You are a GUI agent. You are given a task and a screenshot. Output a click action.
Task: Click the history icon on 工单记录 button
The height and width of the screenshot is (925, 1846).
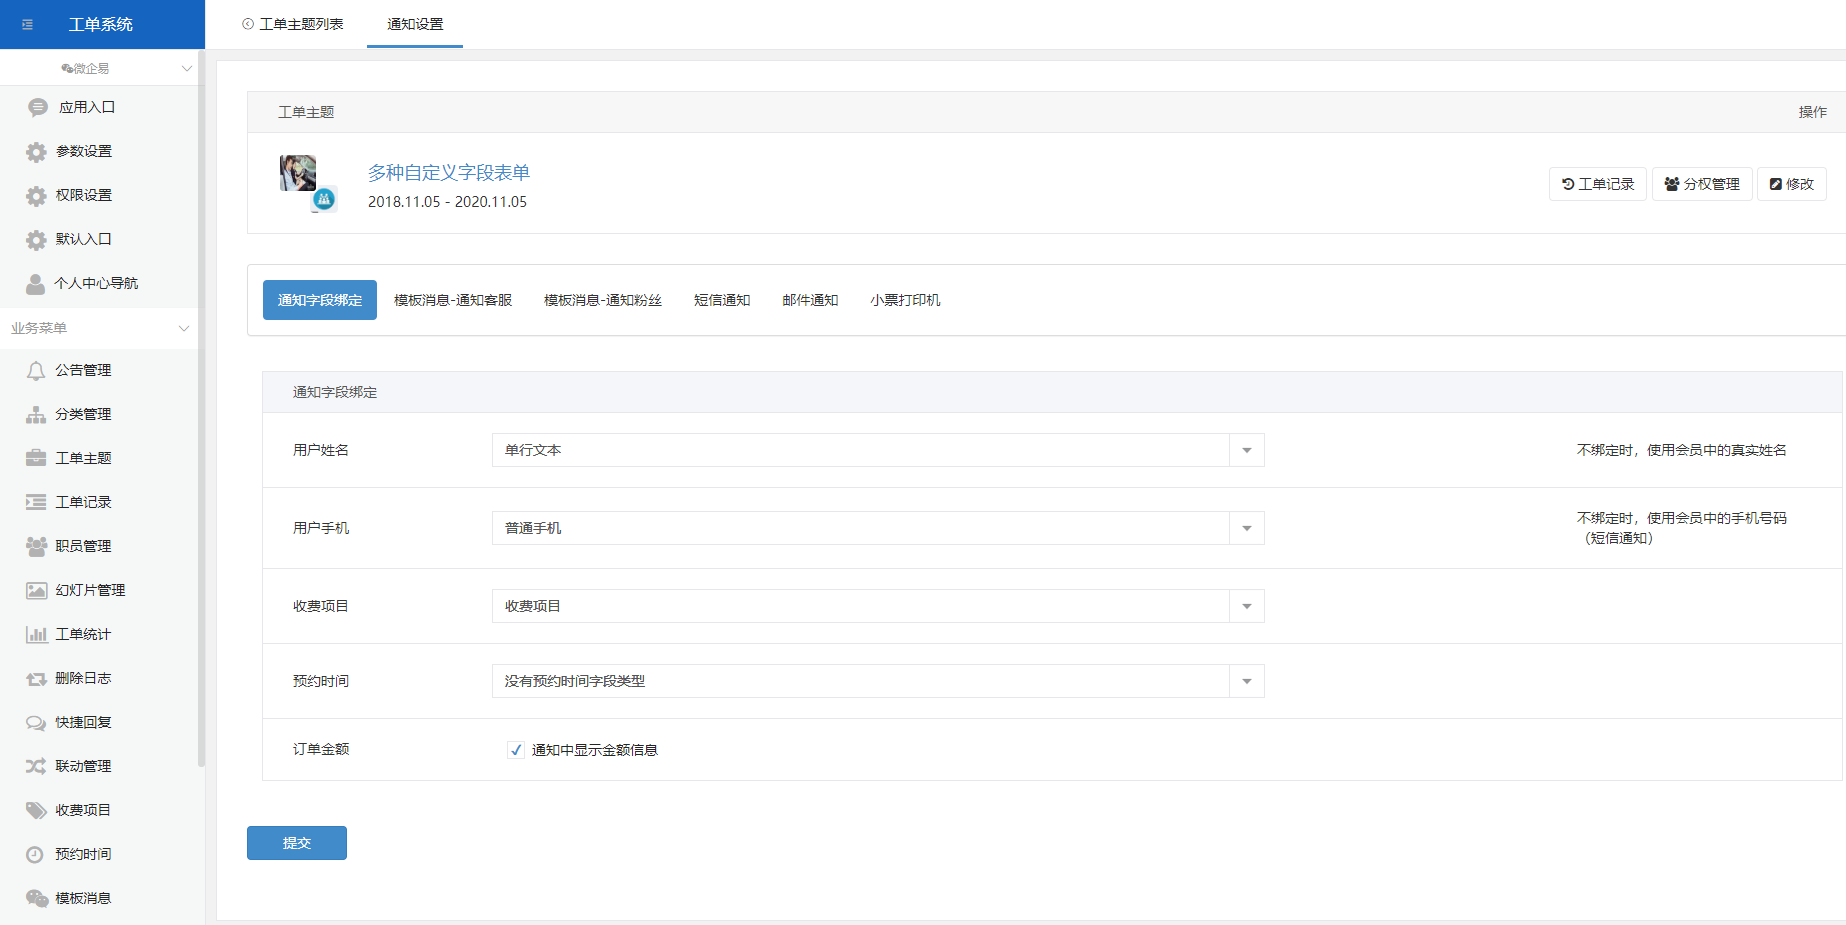point(1568,184)
